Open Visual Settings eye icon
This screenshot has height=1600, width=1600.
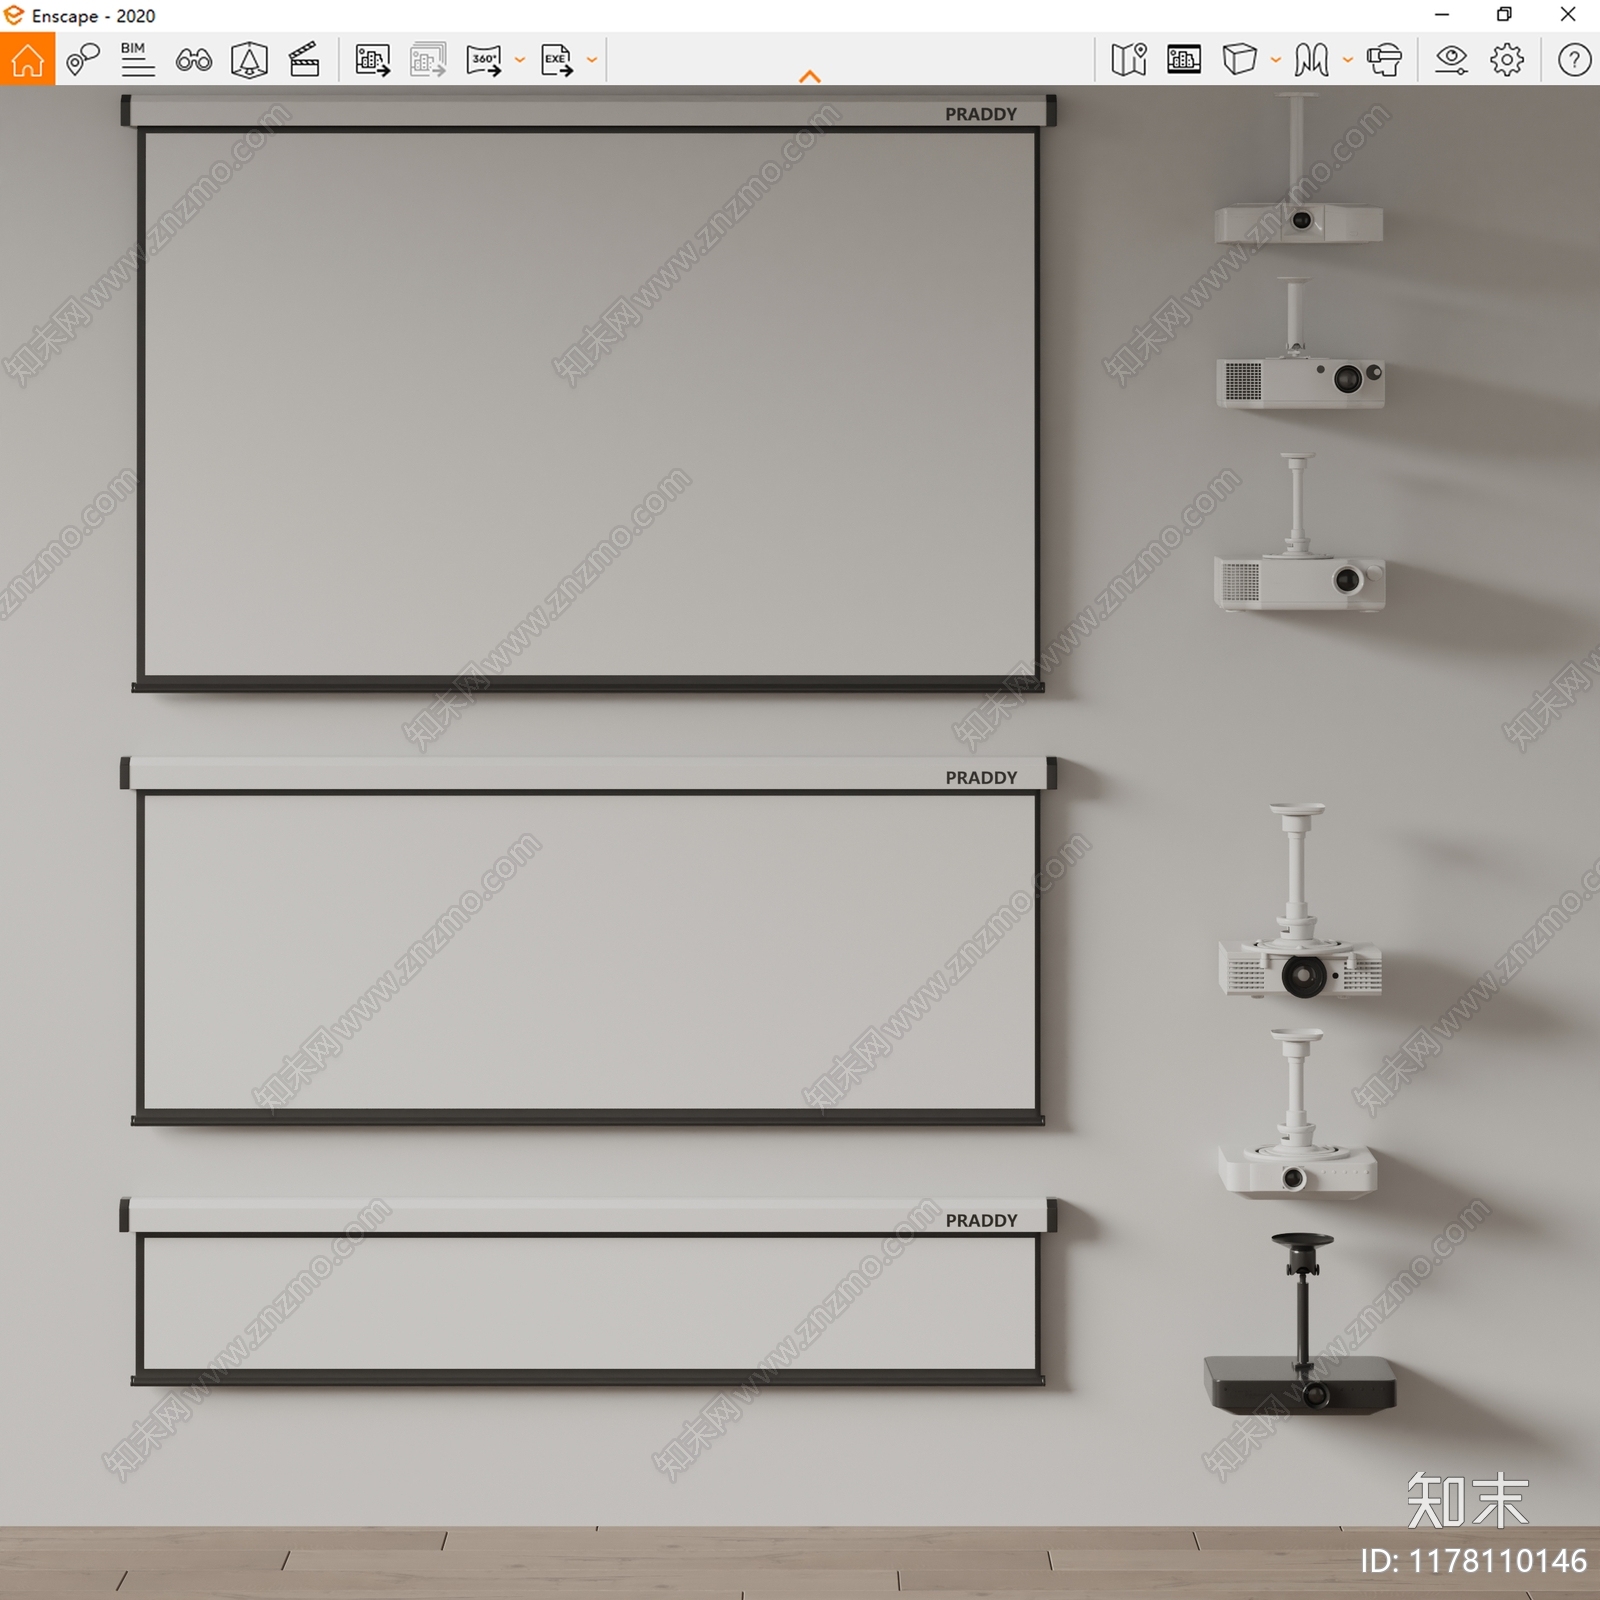(1451, 60)
